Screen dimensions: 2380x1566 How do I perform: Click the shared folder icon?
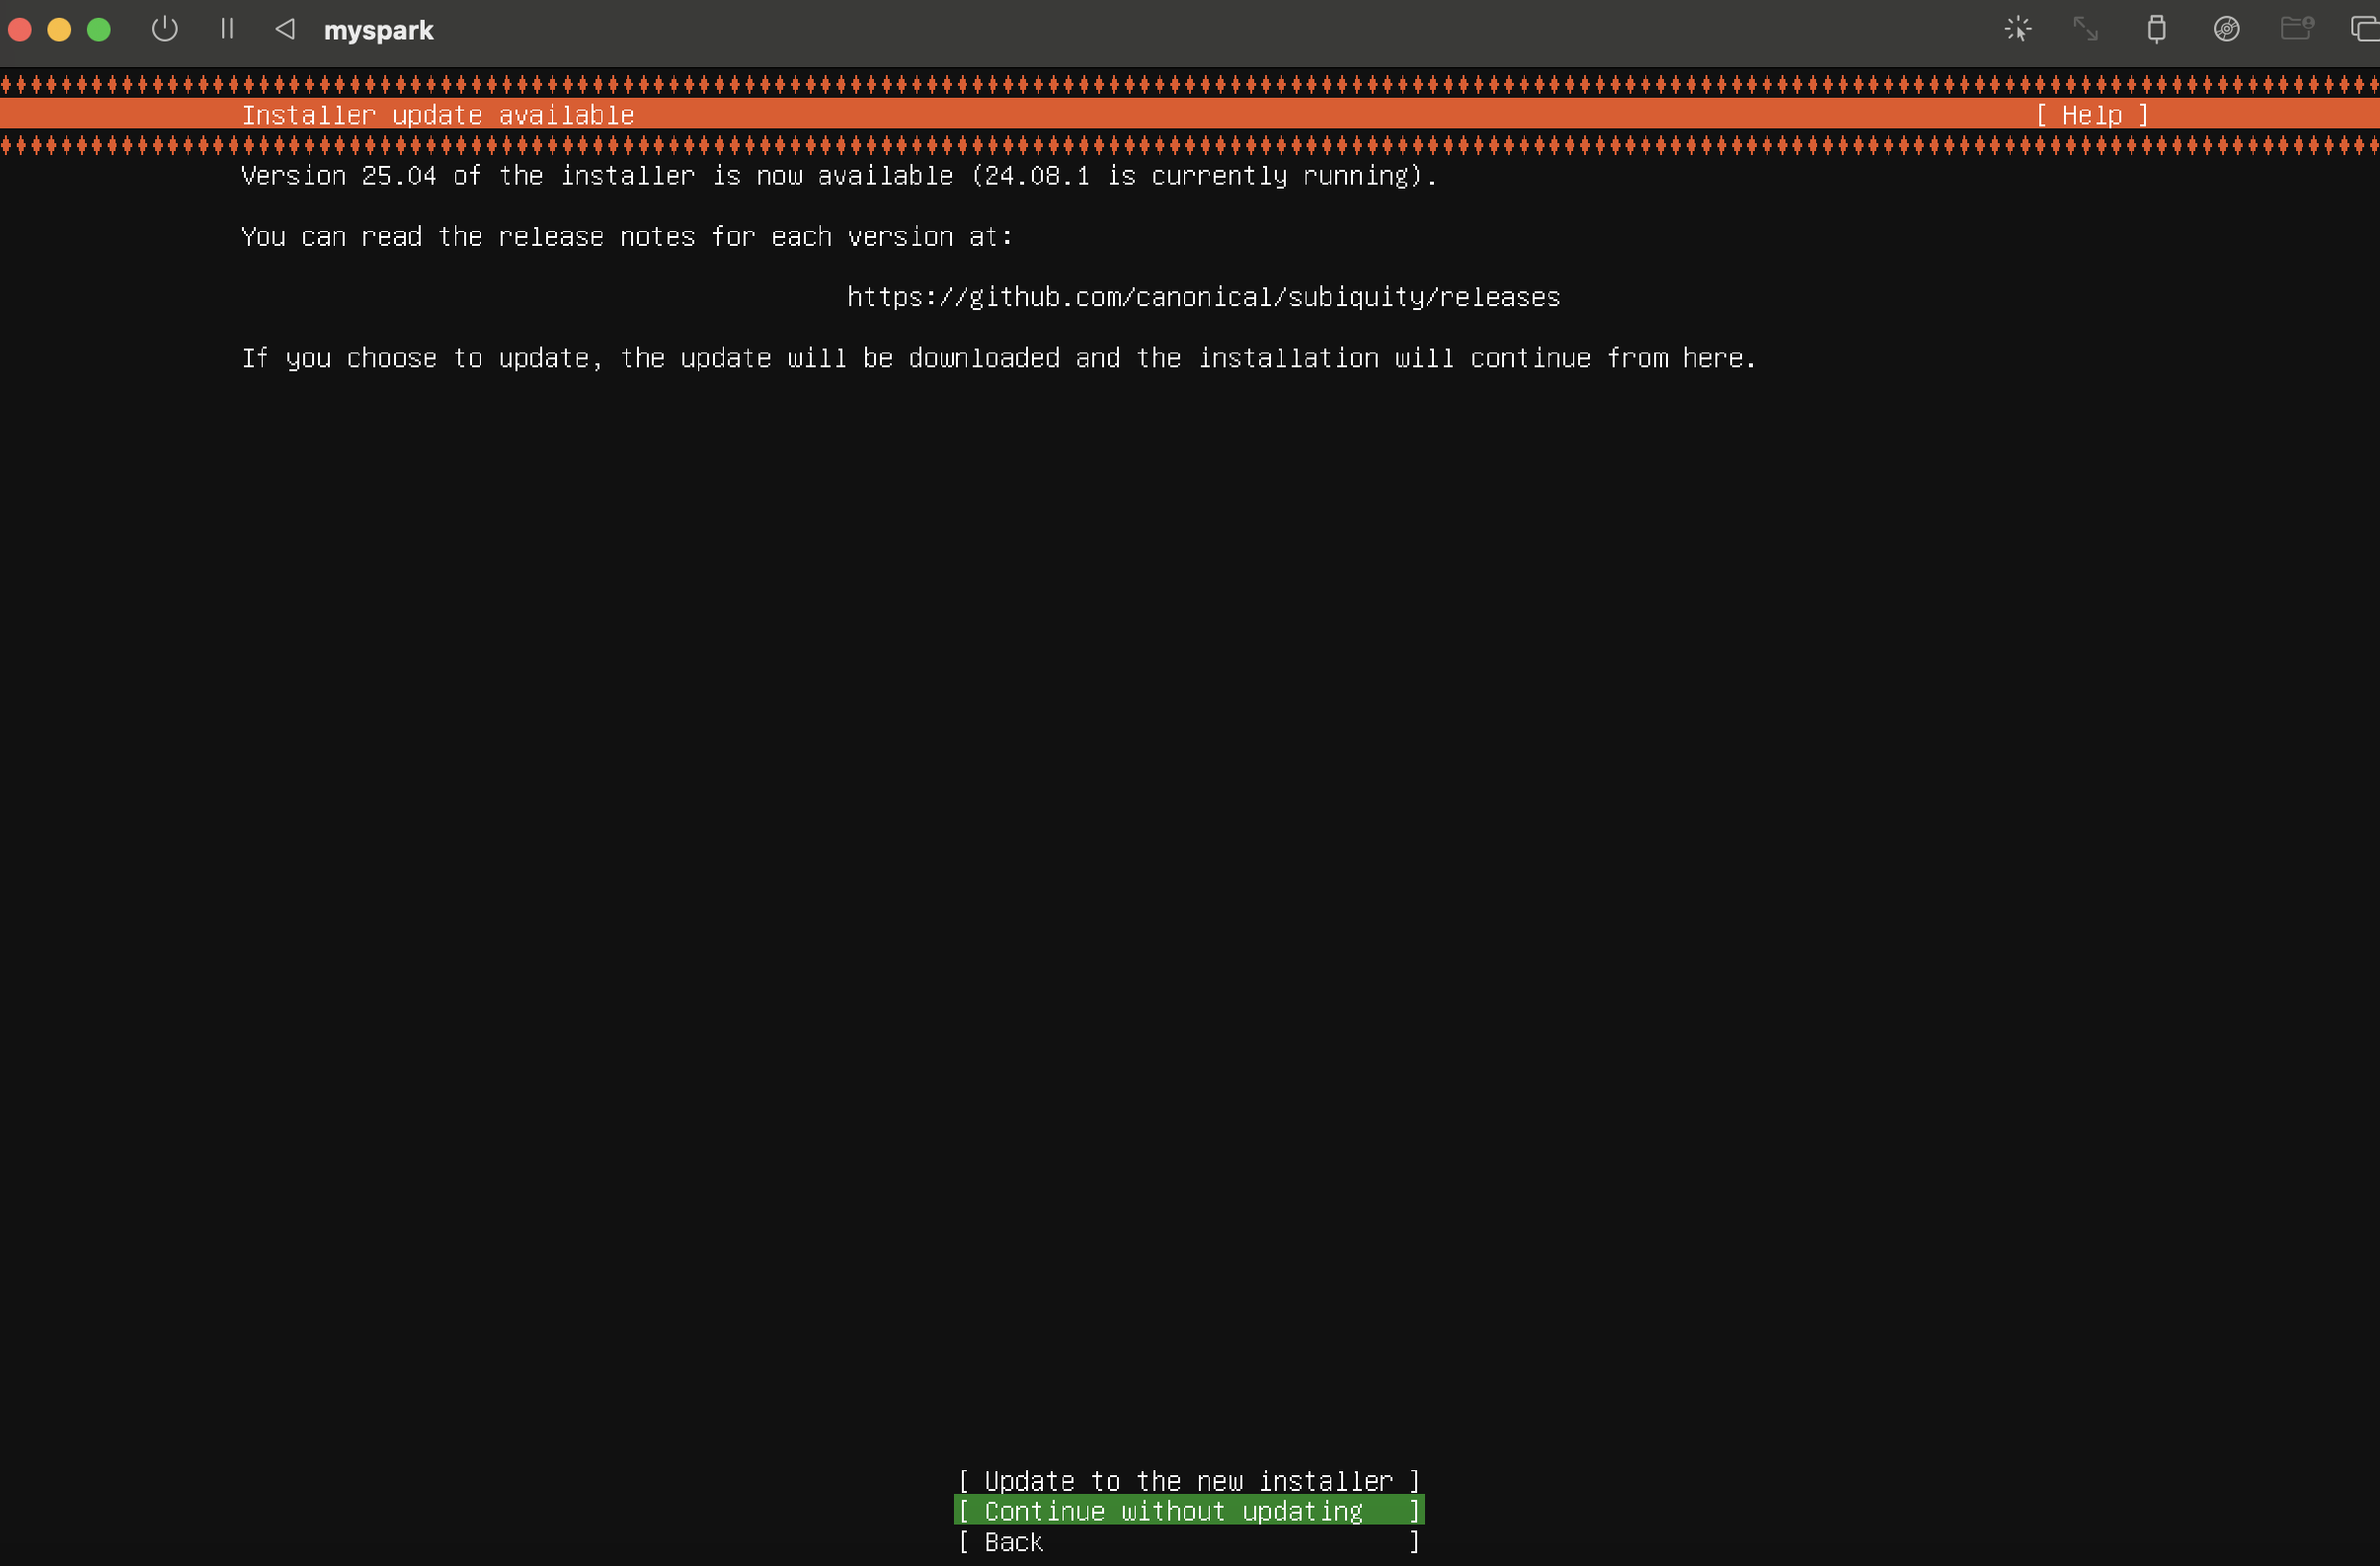(x=2296, y=29)
